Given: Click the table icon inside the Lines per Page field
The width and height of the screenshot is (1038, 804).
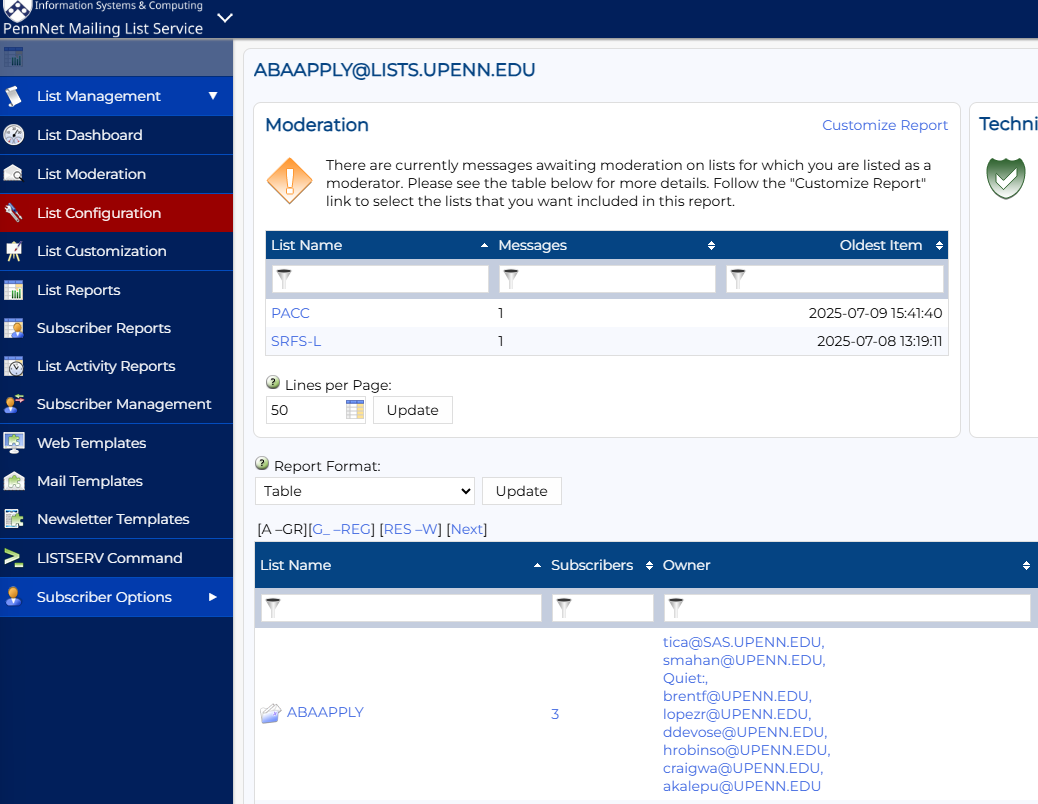Looking at the screenshot, I should [x=355, y=410].
